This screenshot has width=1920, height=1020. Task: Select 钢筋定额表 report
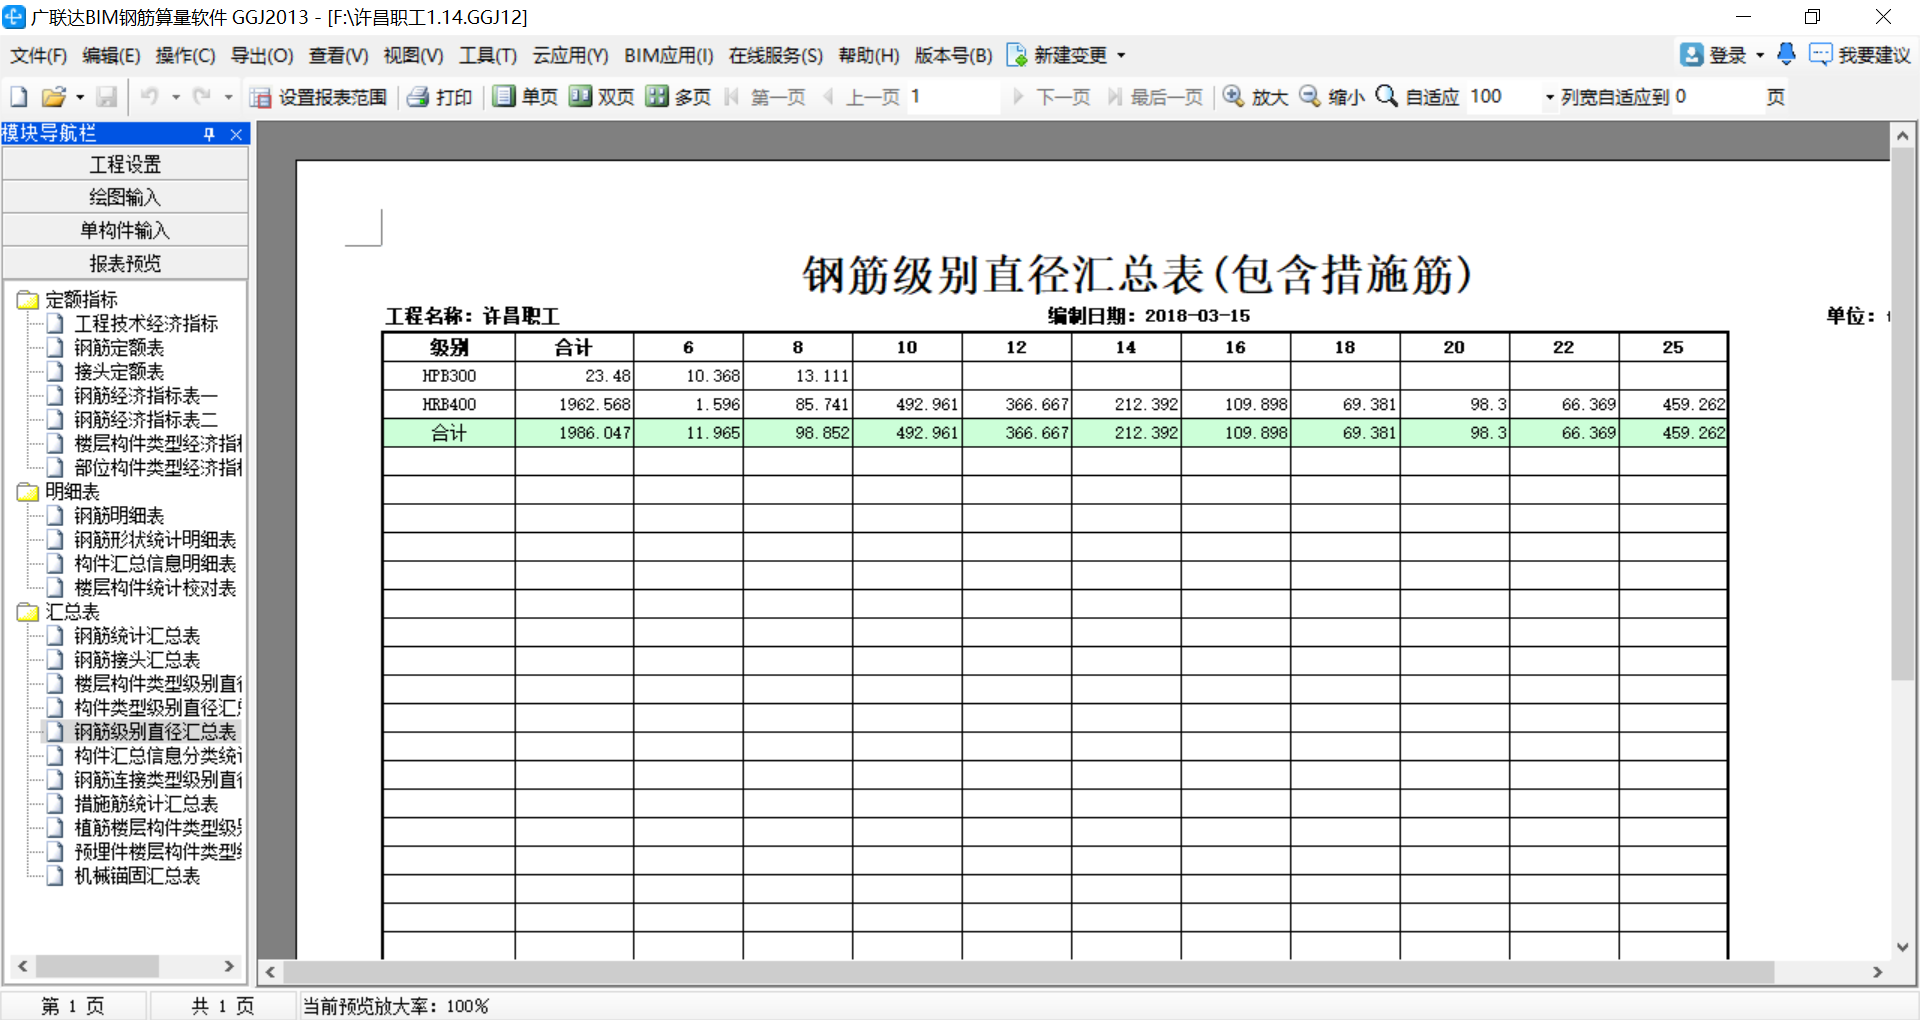[x=119, y=348]
